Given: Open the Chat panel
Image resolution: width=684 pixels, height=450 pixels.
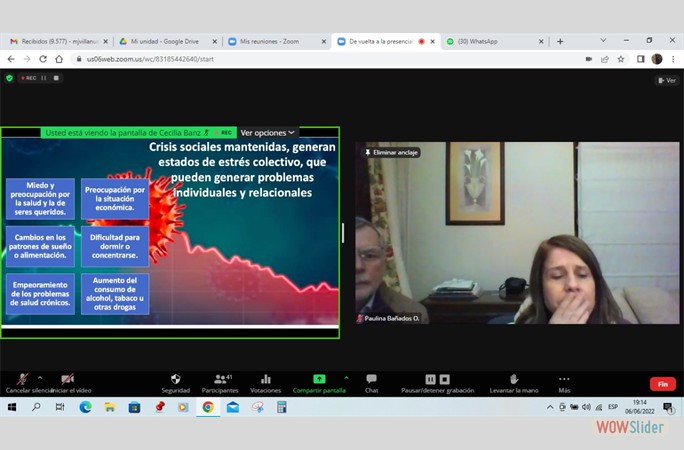Looking at the screenshot, I should 371,380.
